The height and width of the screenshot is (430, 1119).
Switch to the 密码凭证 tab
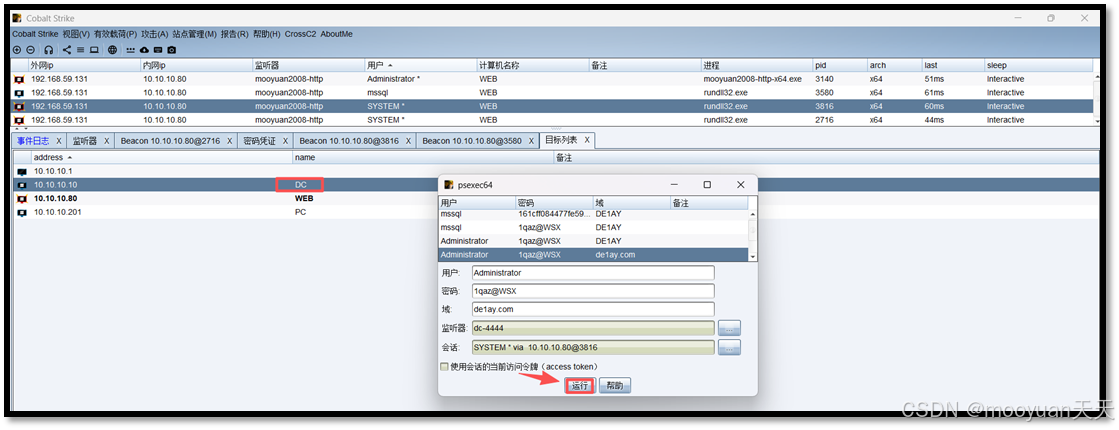coord(259,140)
